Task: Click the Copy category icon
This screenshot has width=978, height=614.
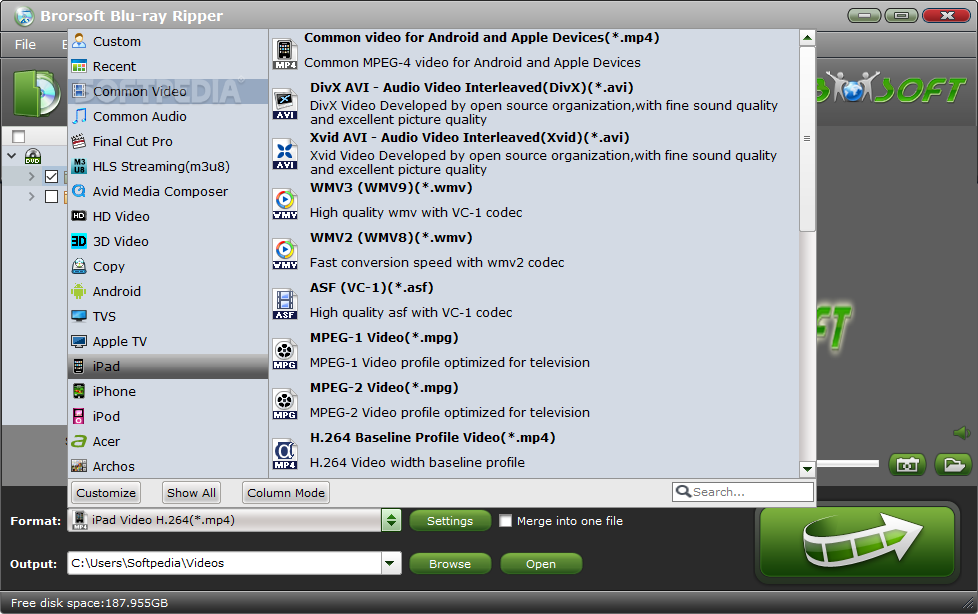Action: point(79,266)
